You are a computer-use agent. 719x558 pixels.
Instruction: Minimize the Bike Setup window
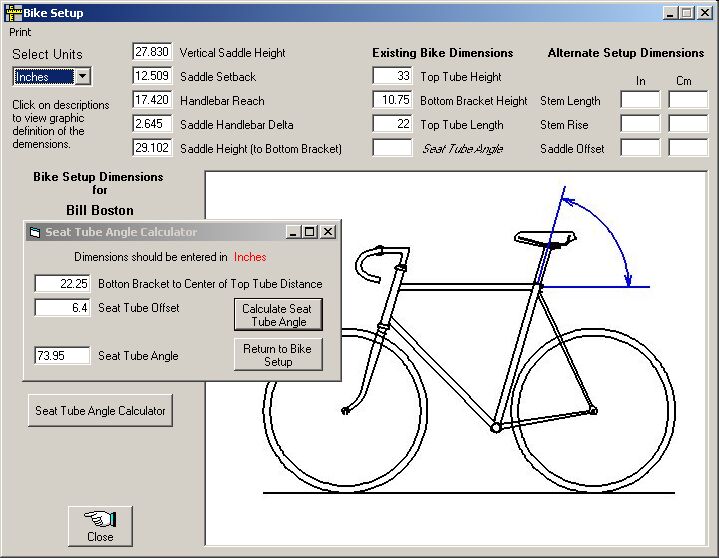tap(670, 13)
